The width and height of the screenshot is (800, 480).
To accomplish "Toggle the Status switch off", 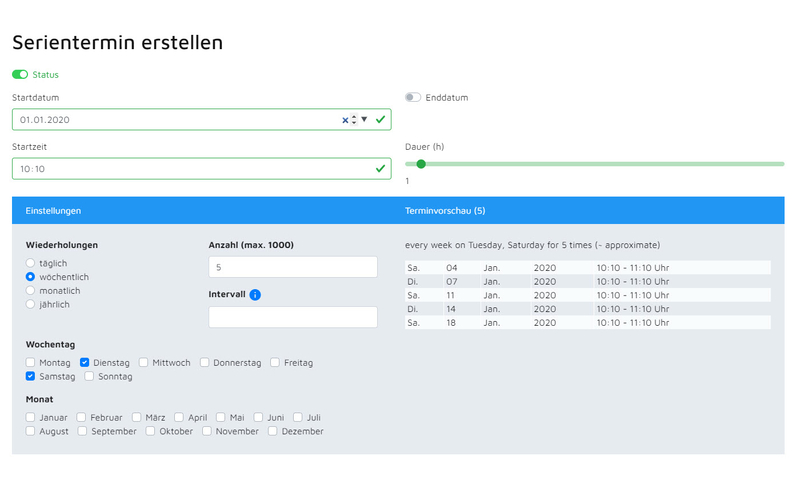I will tap(20, 74).
